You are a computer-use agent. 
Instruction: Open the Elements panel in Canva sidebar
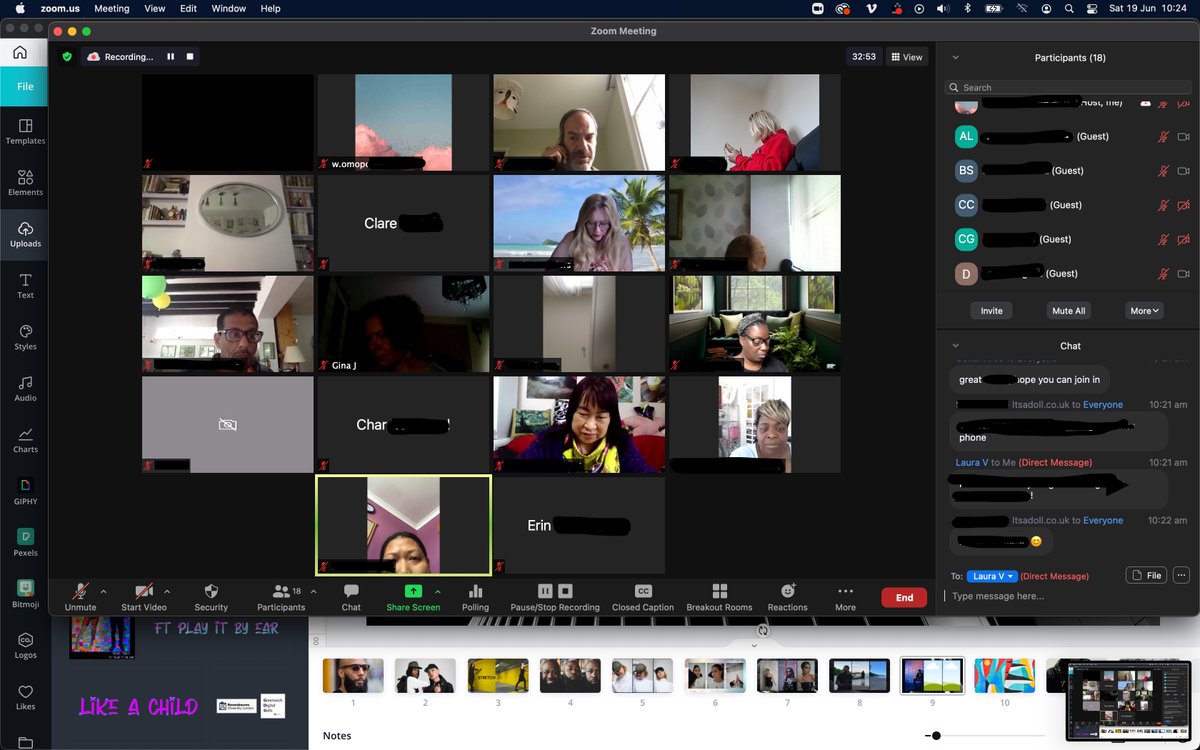25,182
